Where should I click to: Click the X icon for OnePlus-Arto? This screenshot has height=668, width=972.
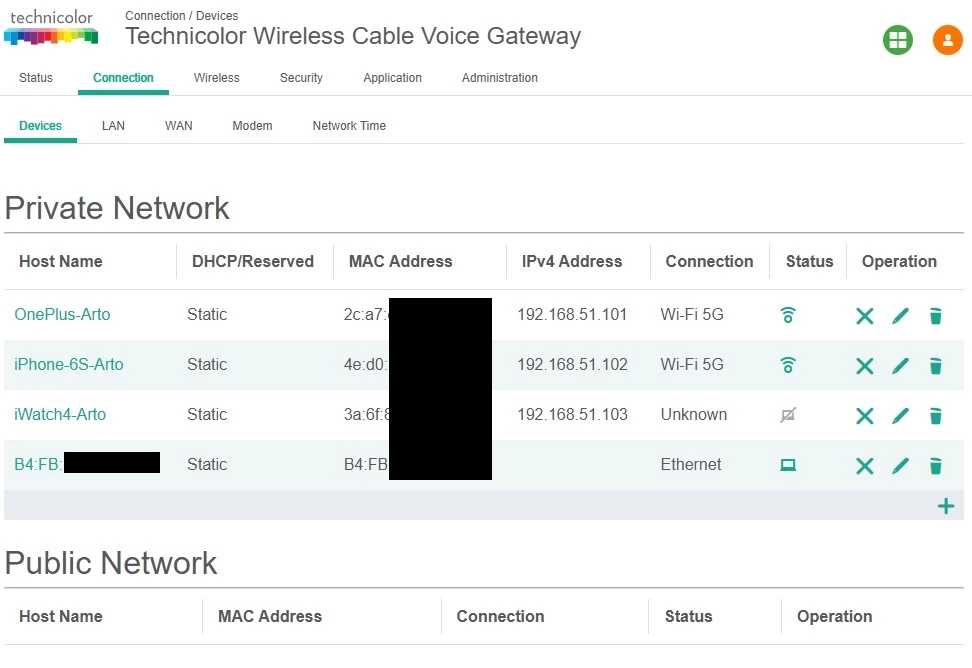pos(864,316)
